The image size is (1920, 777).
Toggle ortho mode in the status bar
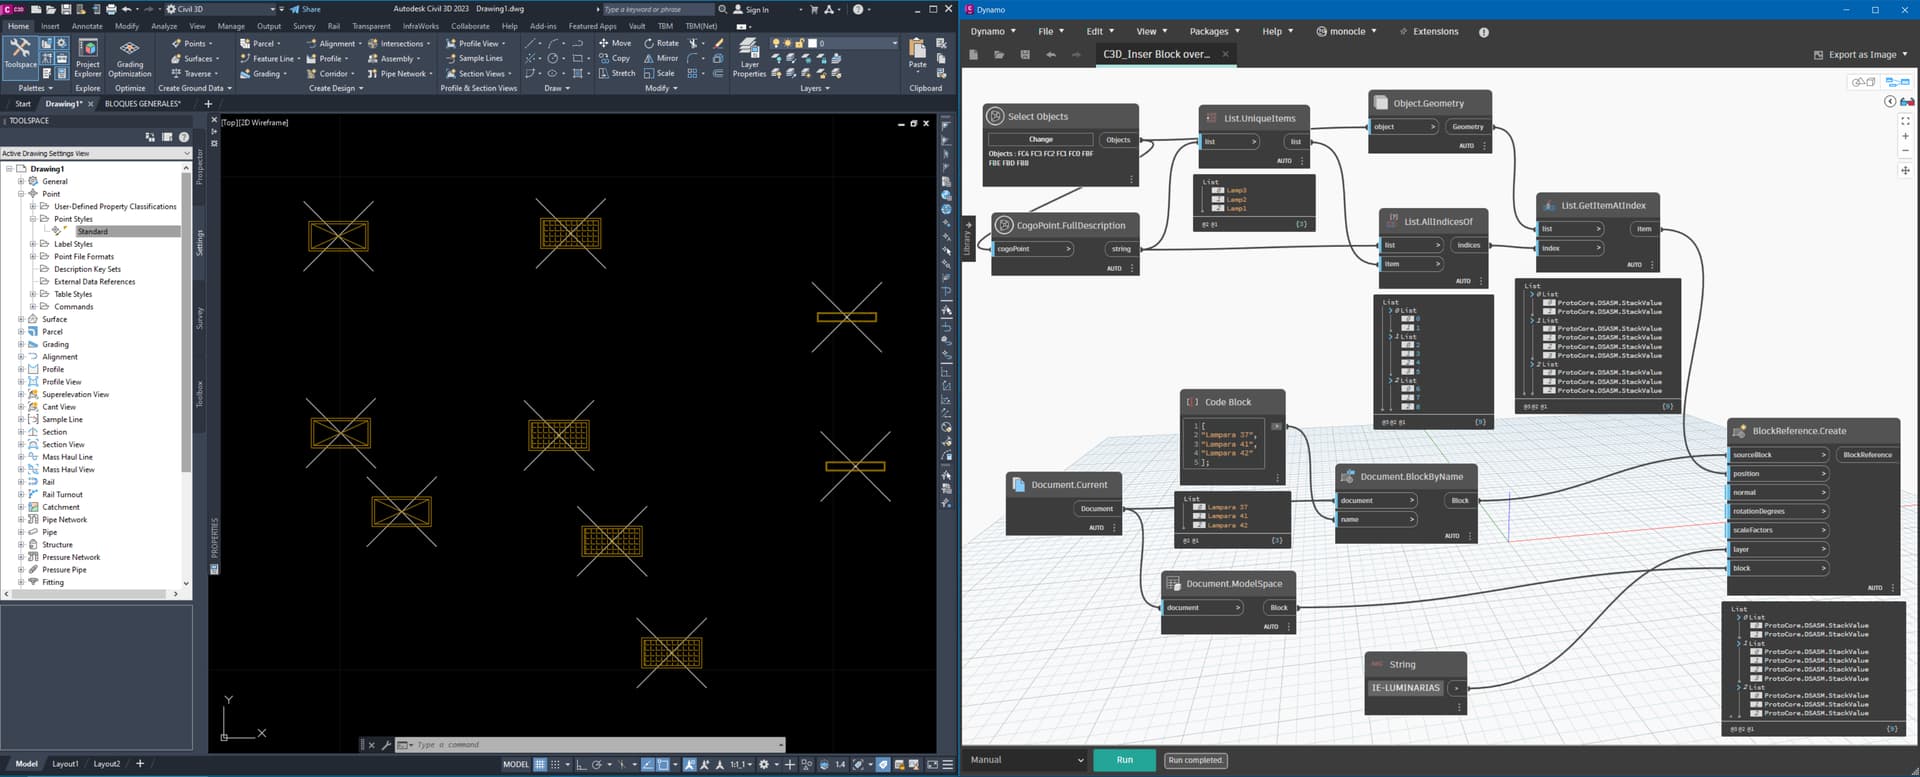582,764
